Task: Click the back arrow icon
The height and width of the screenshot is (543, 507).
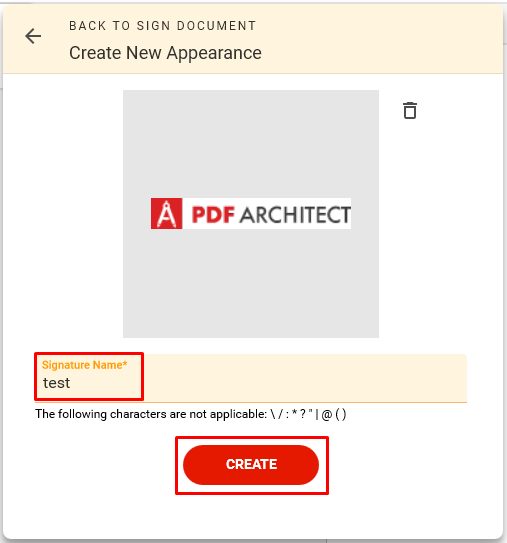Action: [x=33, y=36]
